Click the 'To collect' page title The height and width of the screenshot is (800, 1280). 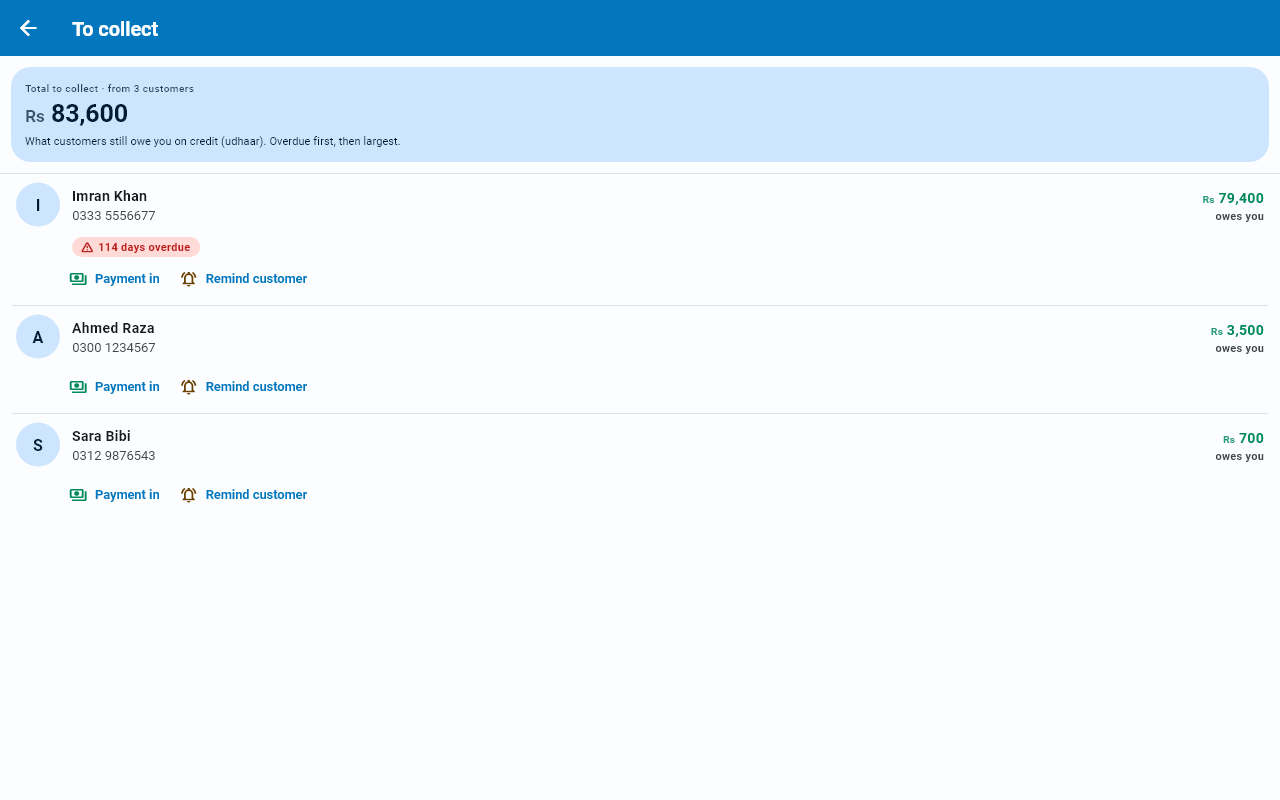(x=115, y=29)
